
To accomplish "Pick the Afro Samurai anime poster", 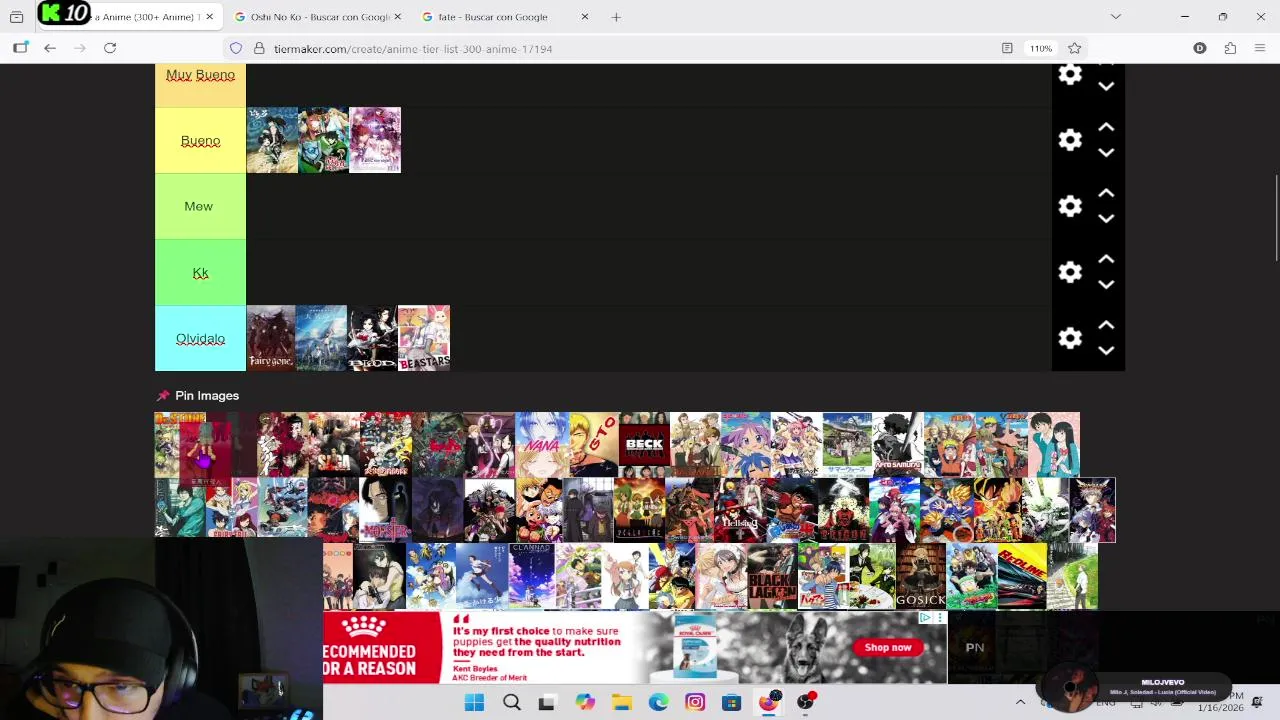I will pyautogui.click(x=897, y=444).
